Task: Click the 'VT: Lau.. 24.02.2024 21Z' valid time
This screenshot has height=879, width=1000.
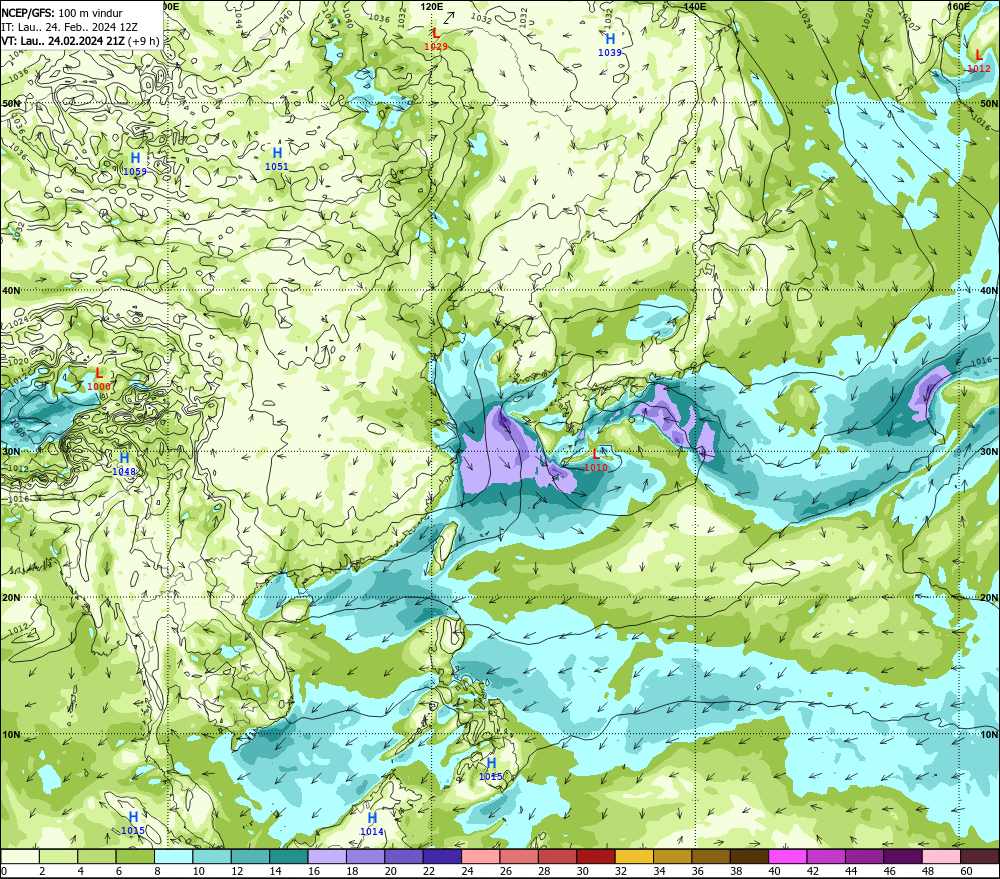Action: tap(63, 41)
